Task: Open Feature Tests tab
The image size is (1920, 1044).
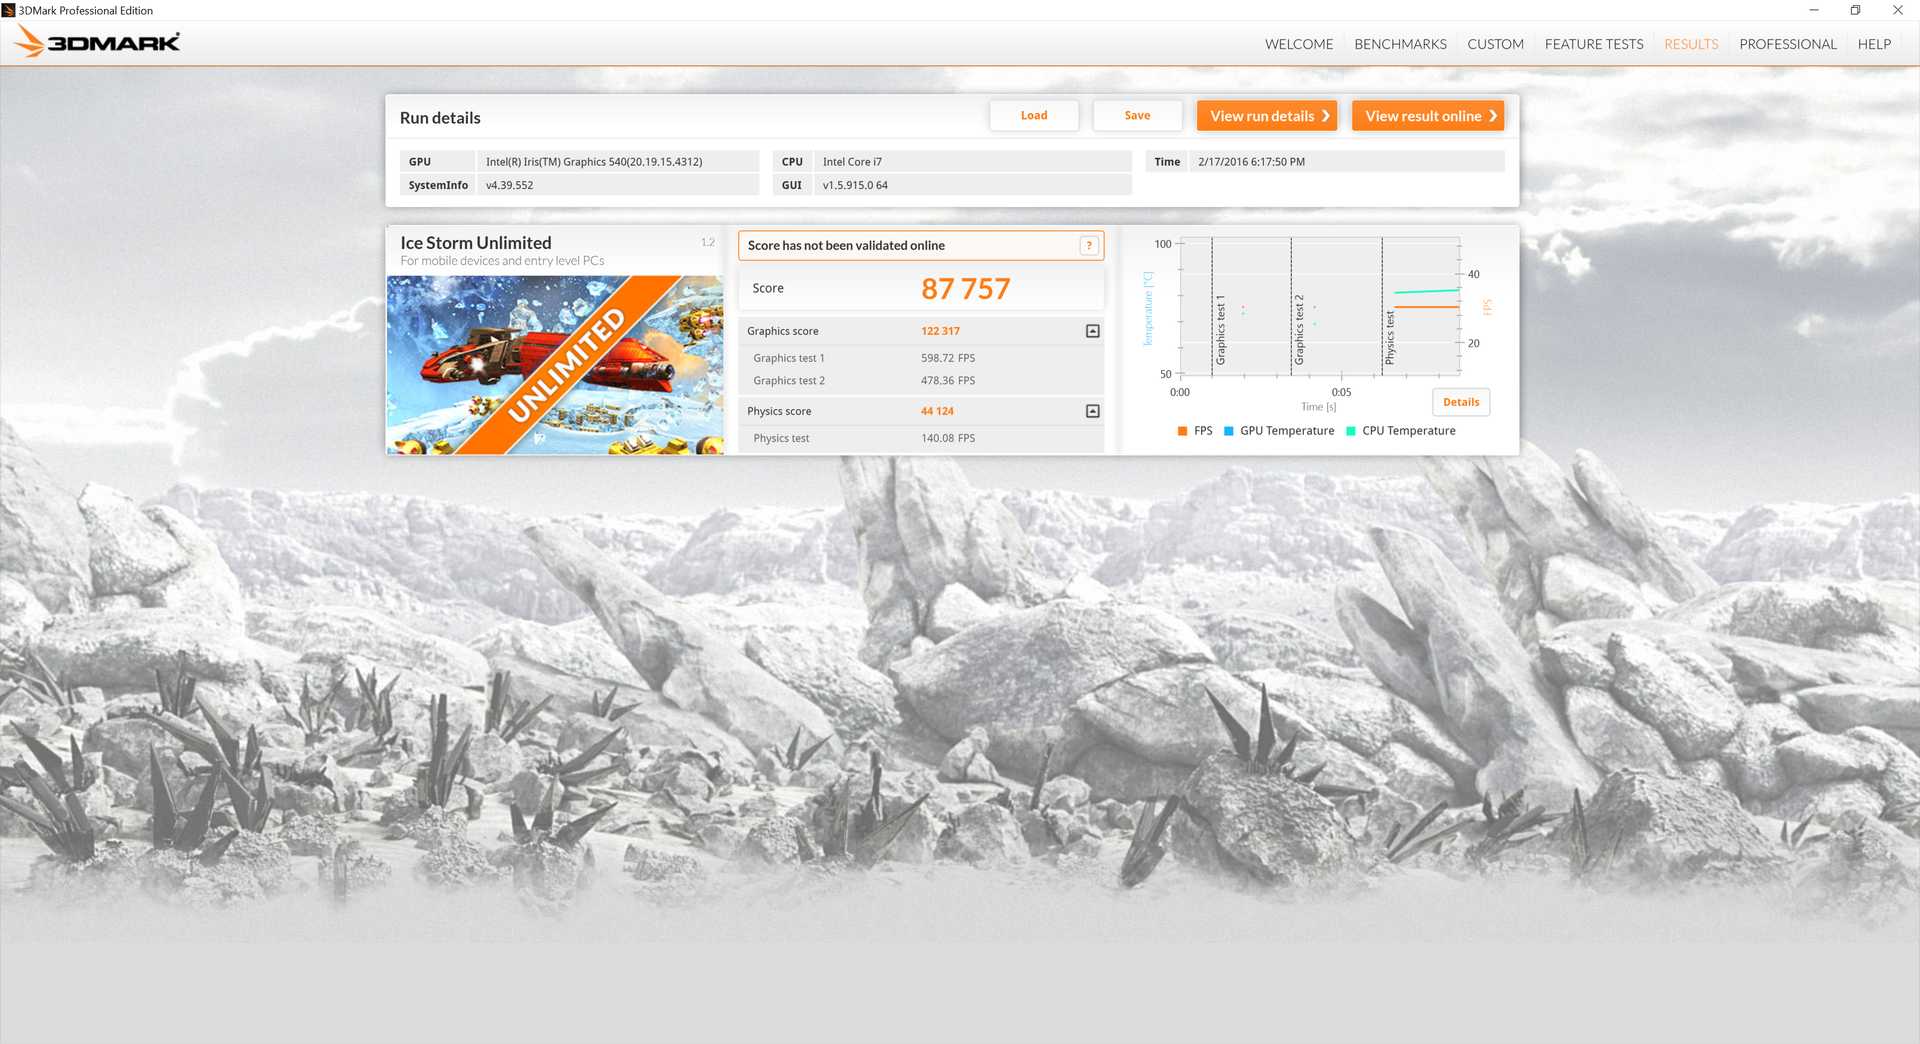Action: (x=1594, y=44)
